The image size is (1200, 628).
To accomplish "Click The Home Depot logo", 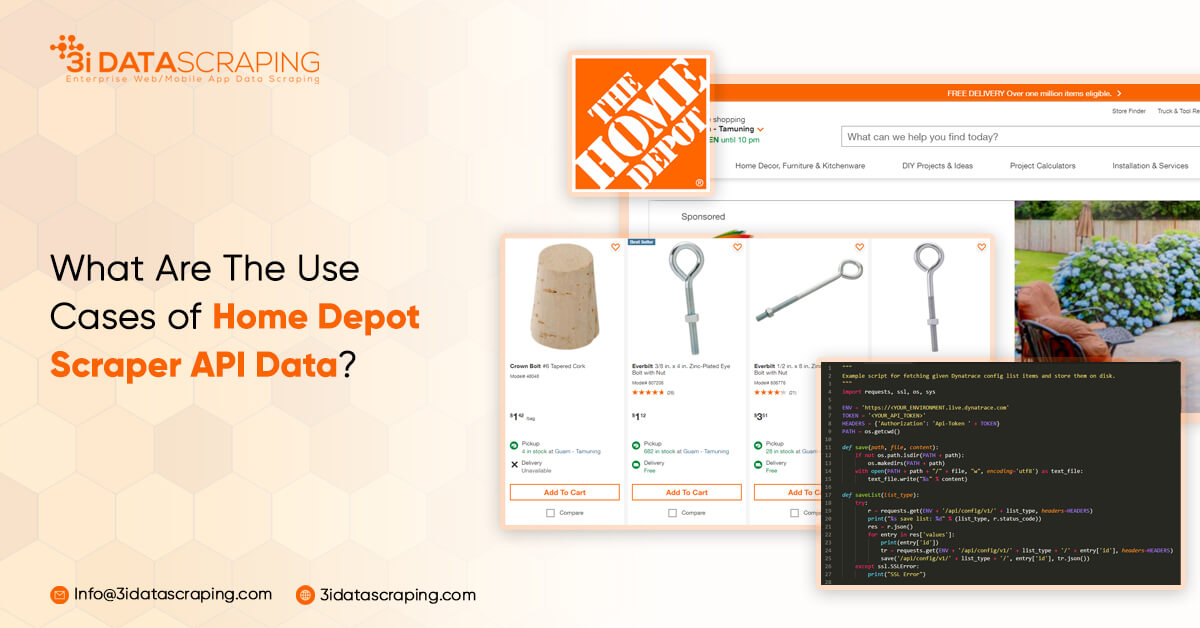I will pyautogui.click(x=640, y=123).
